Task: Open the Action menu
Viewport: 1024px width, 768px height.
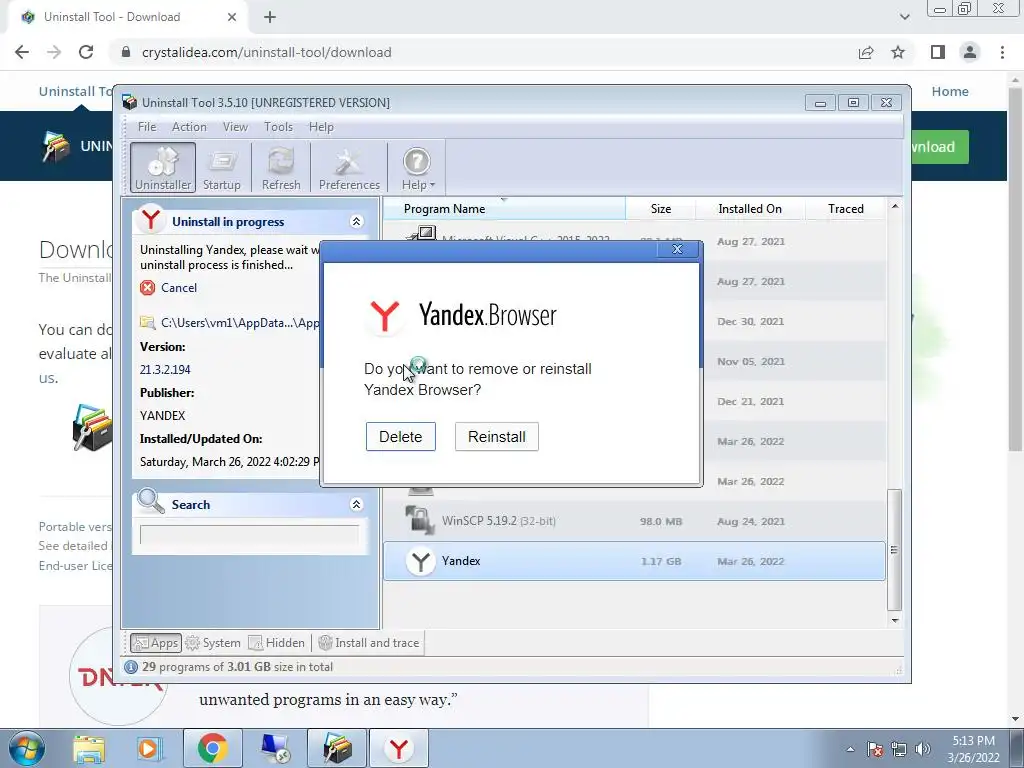Action: (x=189, y=127)
